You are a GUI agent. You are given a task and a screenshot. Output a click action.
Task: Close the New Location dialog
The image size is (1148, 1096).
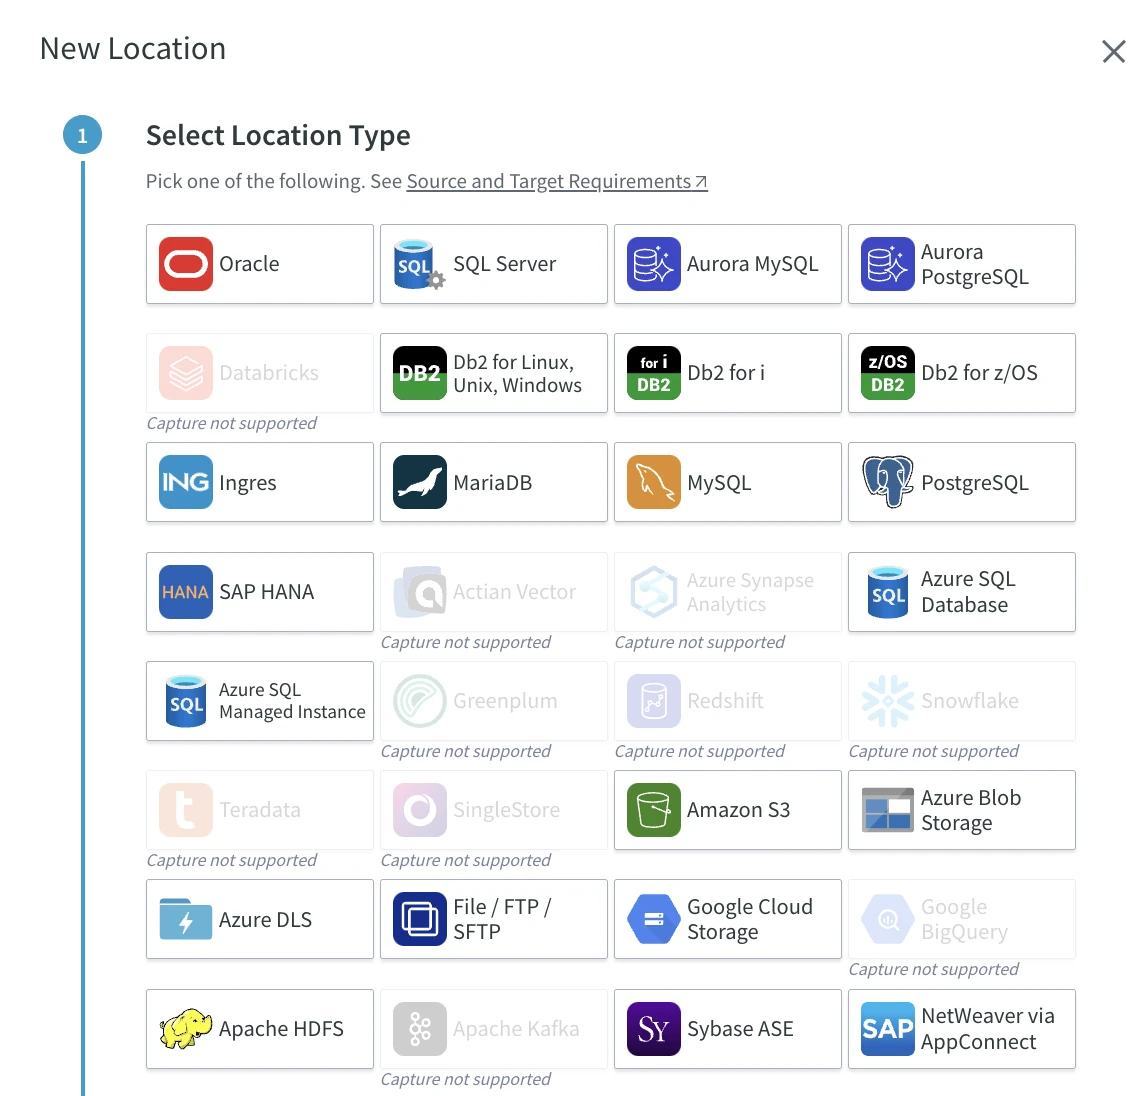1114,51
